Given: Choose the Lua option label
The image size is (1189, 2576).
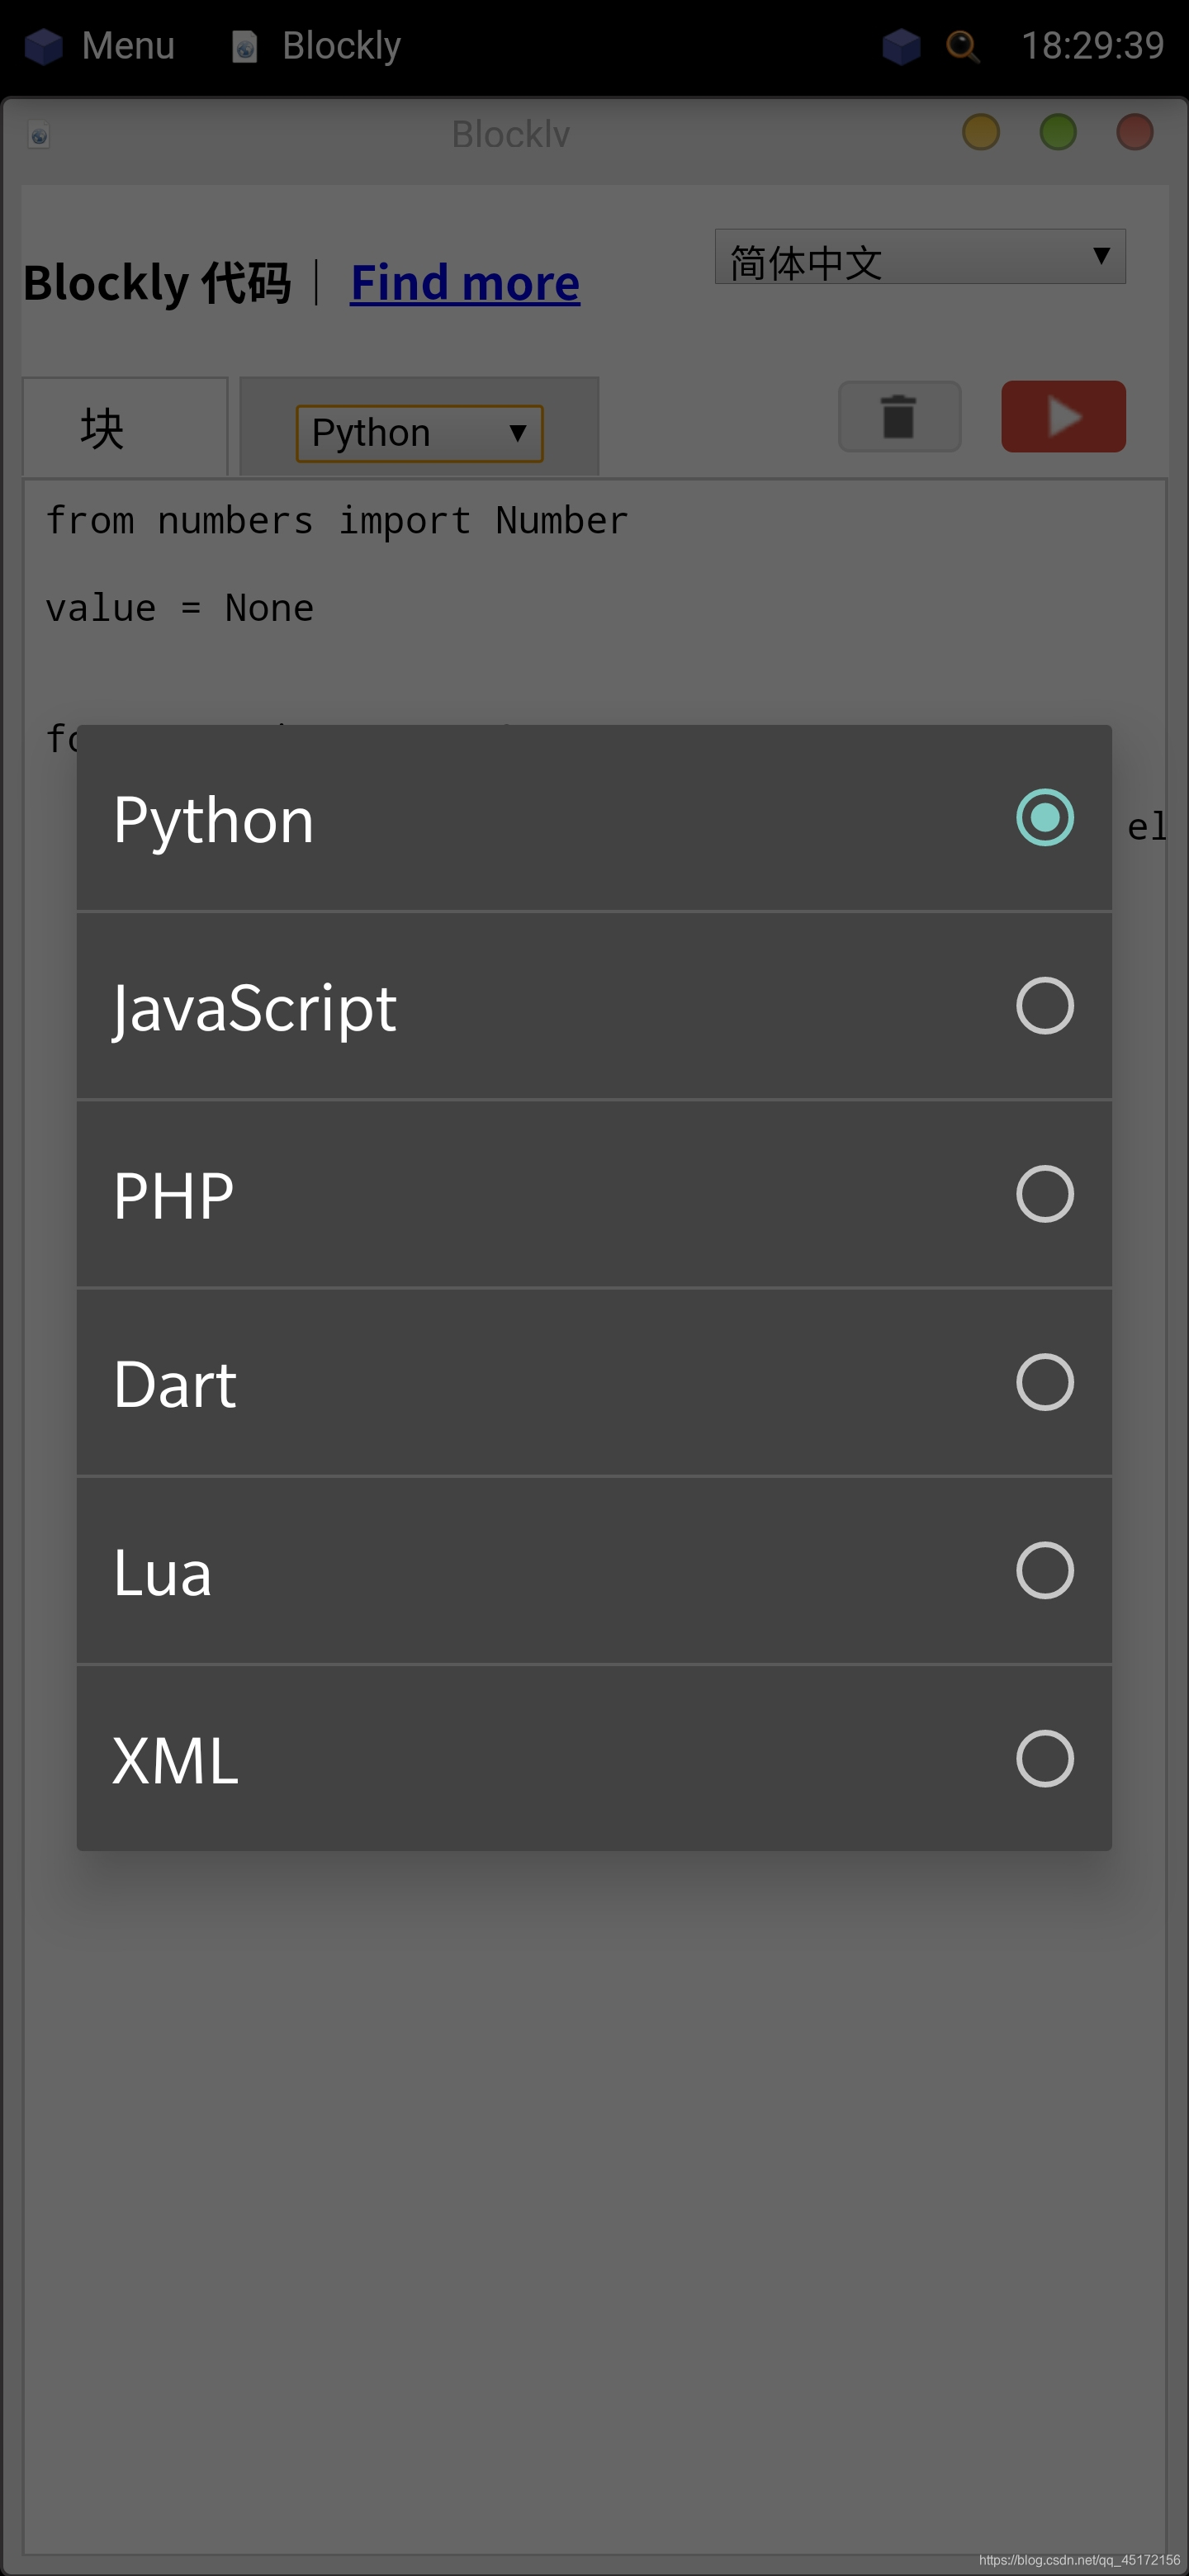Looking at the screenshot, I should [162, 1572].
